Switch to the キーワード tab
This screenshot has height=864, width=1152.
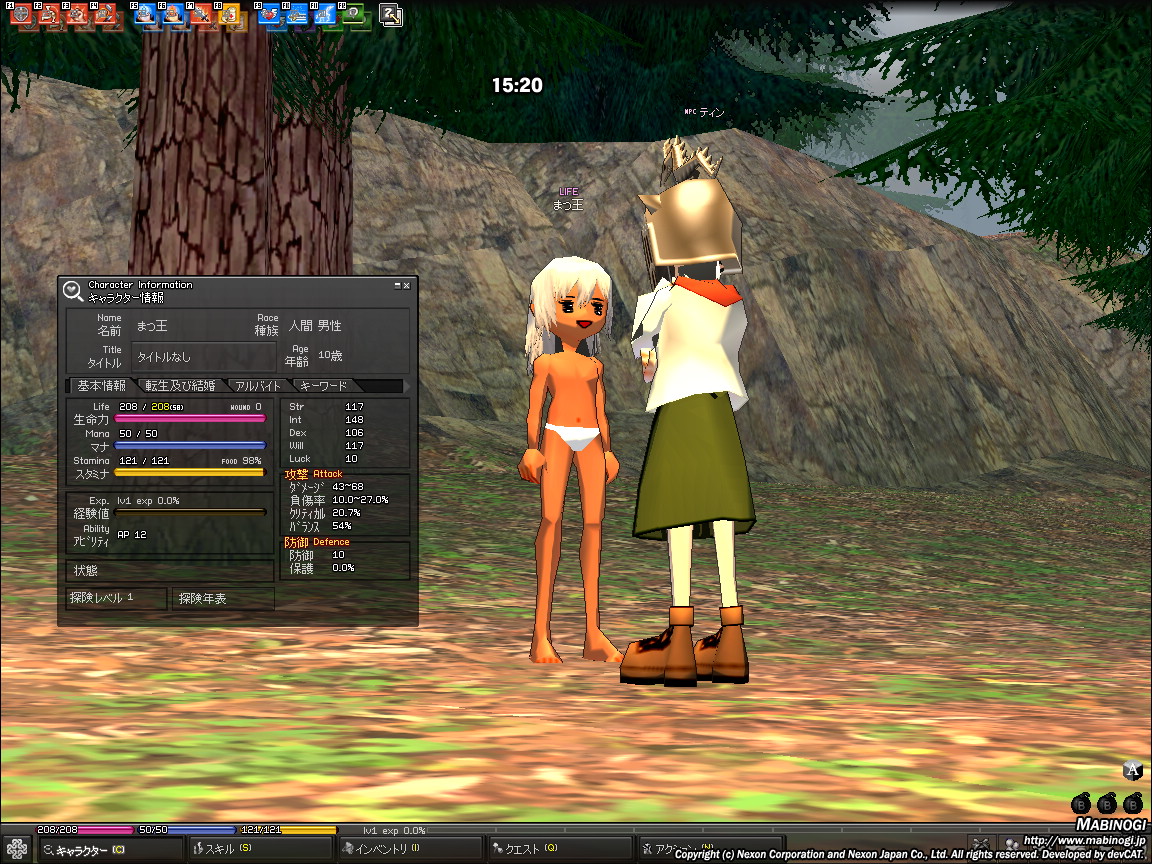tap(323, 386)
